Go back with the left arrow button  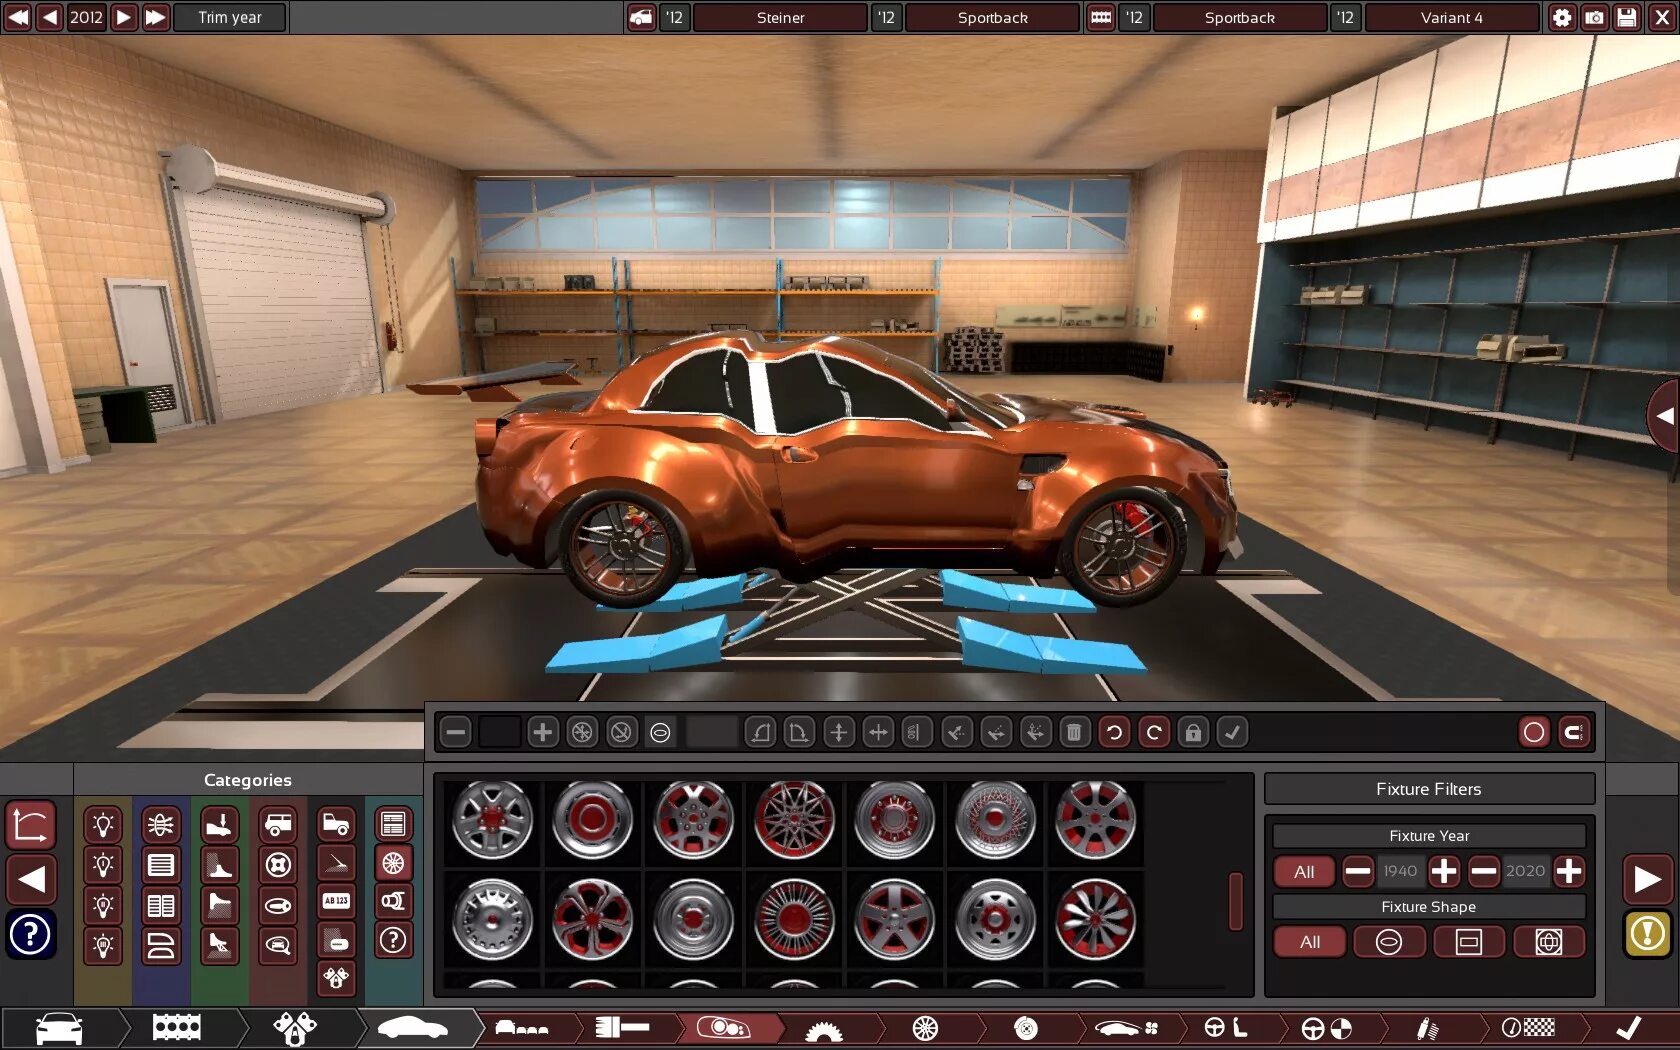pos(30,880)
